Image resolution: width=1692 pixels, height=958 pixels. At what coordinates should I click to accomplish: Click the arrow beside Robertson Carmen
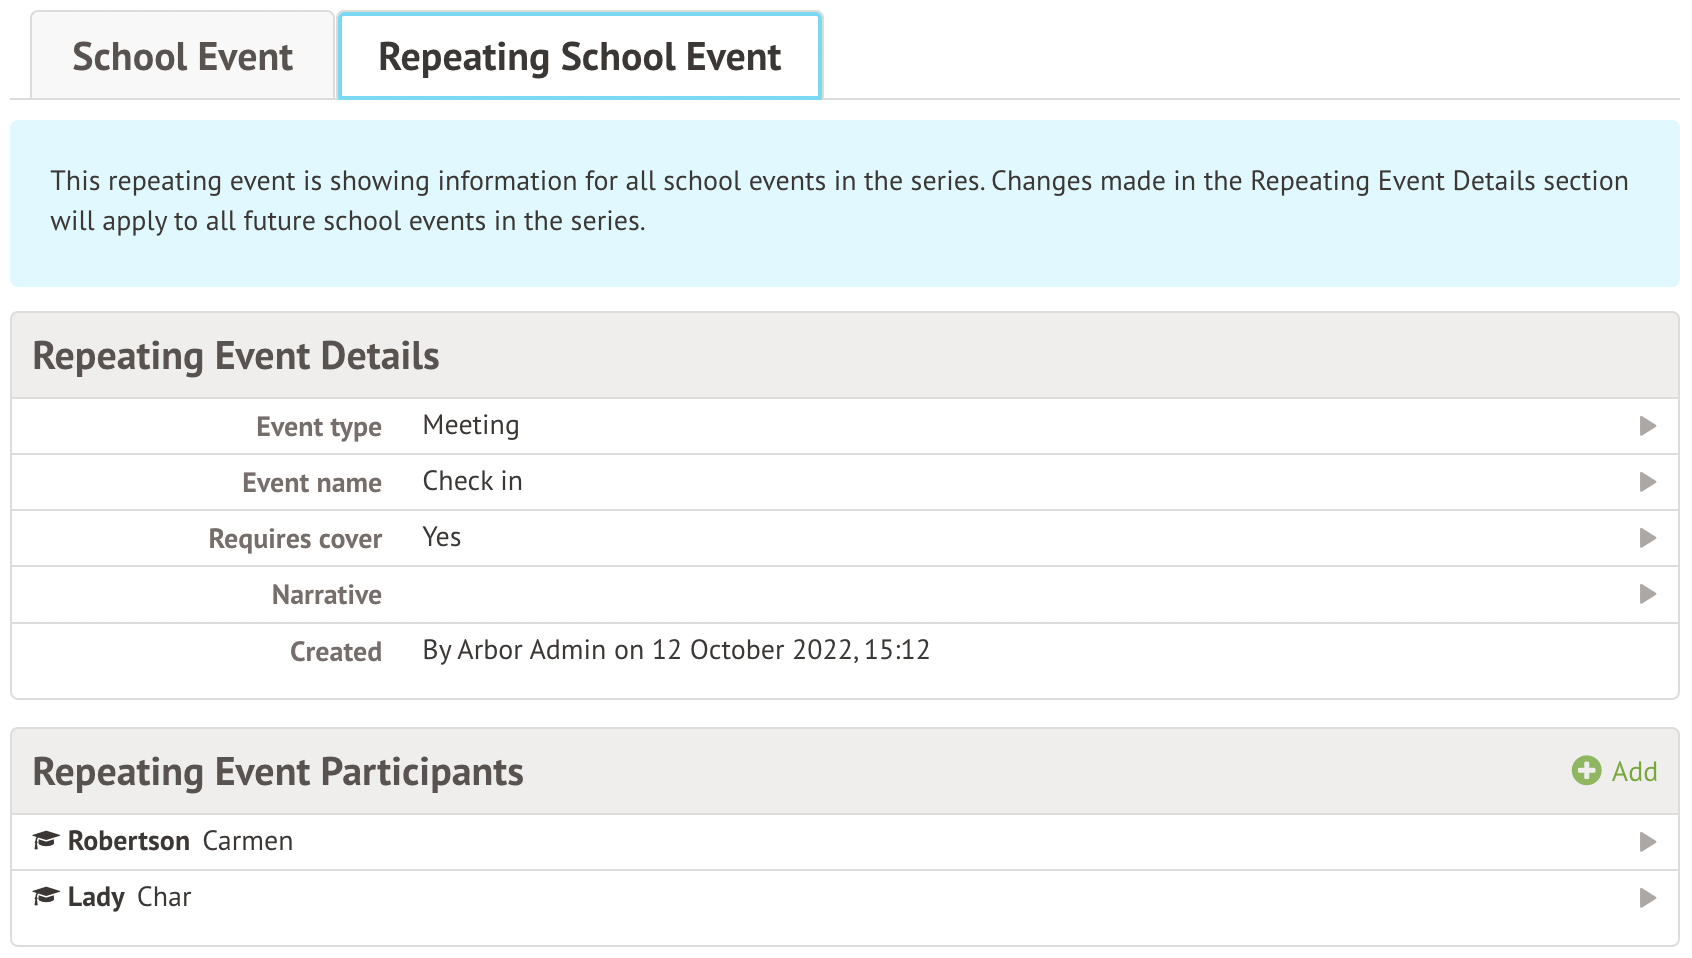pos(1647,842)
